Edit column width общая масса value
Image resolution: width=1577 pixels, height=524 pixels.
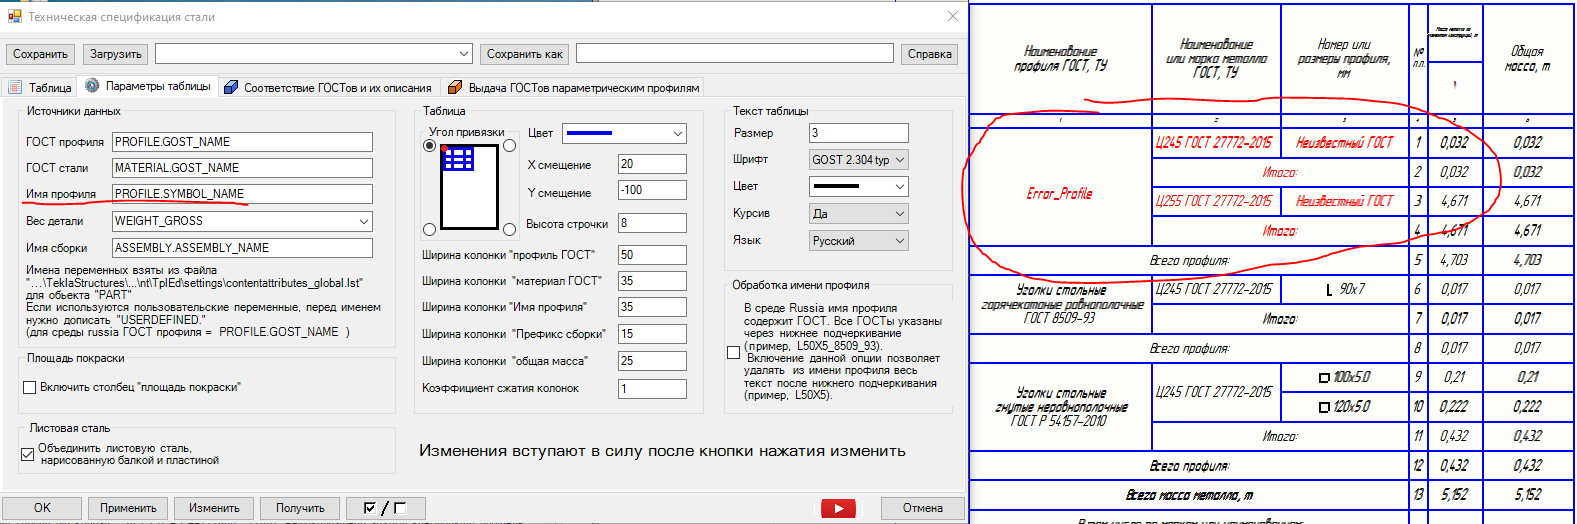[x=652, y=361]
